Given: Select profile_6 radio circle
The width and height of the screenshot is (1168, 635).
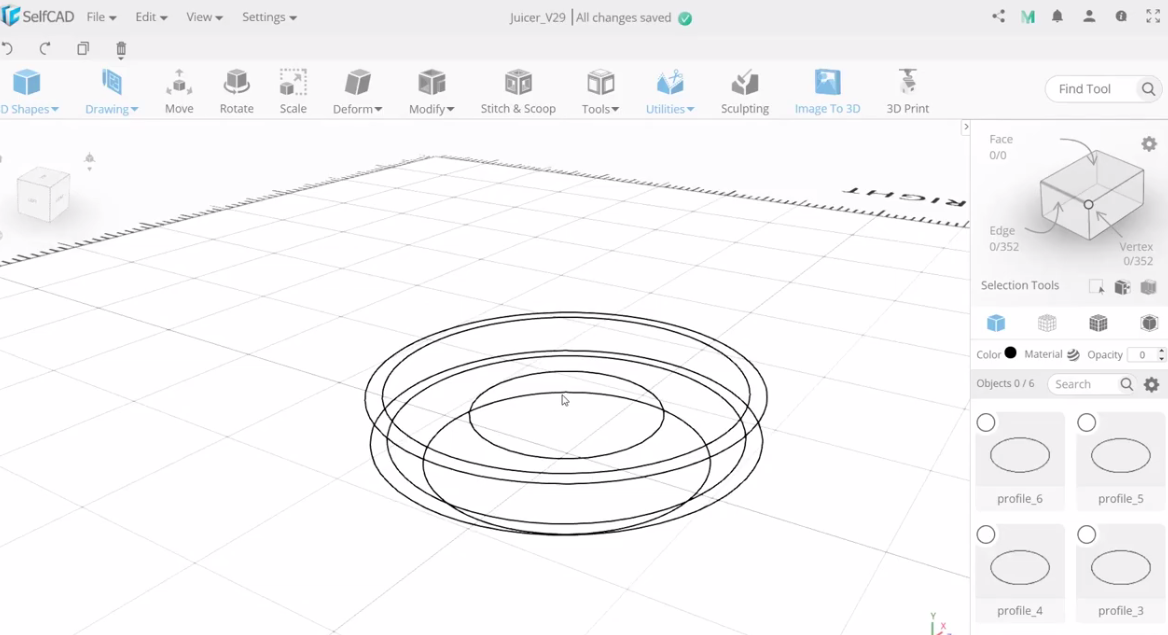Looking at the screenshot, I should click(986, 423).
